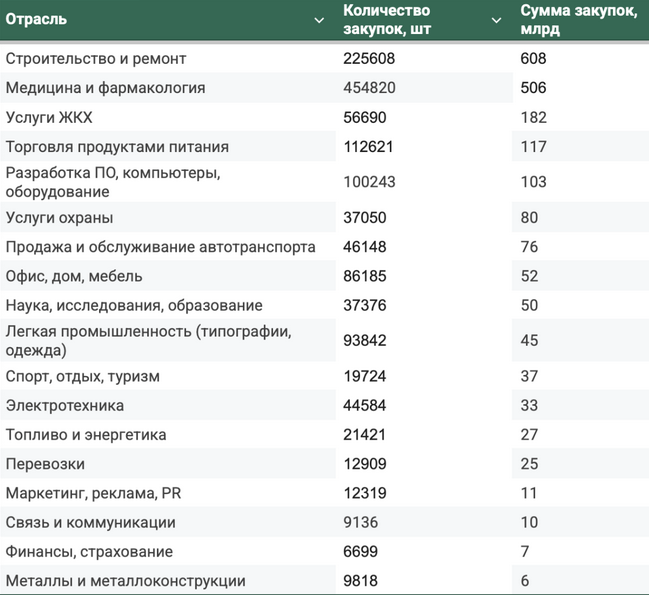Select the sum 27 for Топливо row
Viewport: 649px width, 595px height.
pos(529,435)
